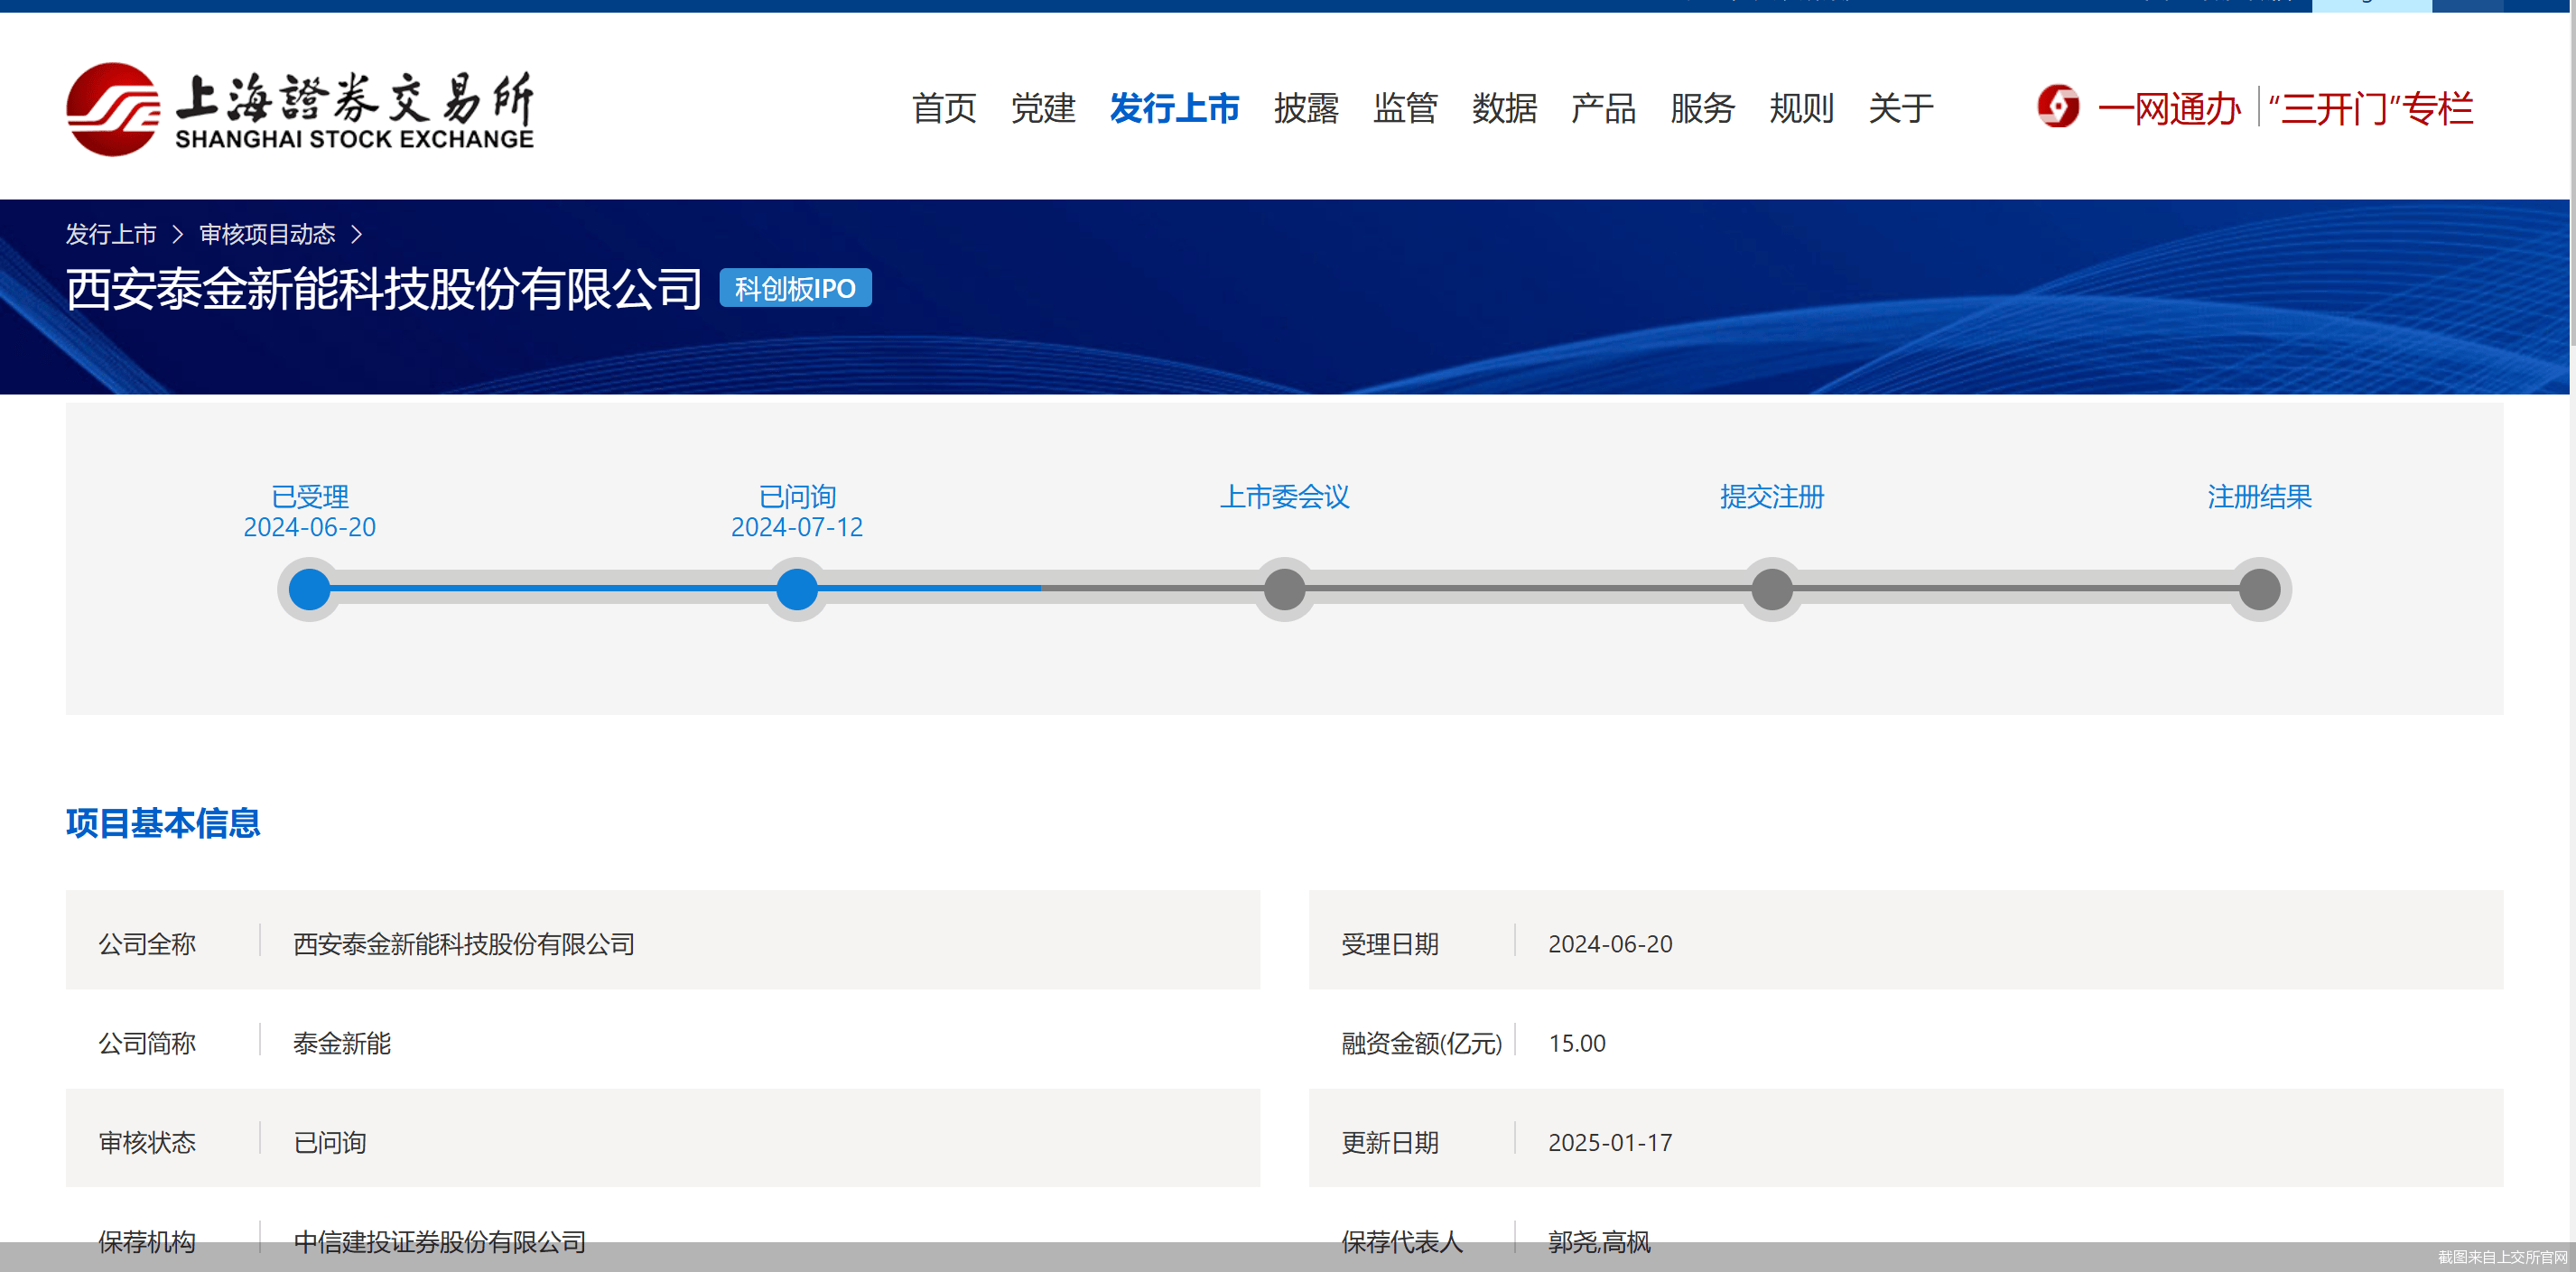Viewport: 2576px width, 1272px height.
Task: Click the 上市委会议 stage label
Action: pos(1285,496)
